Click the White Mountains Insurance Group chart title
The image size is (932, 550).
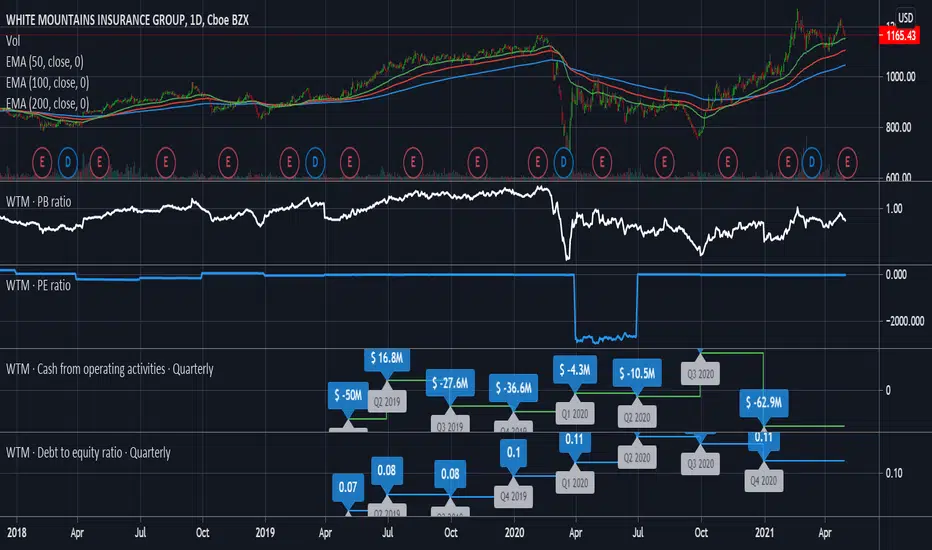(127, 20)
